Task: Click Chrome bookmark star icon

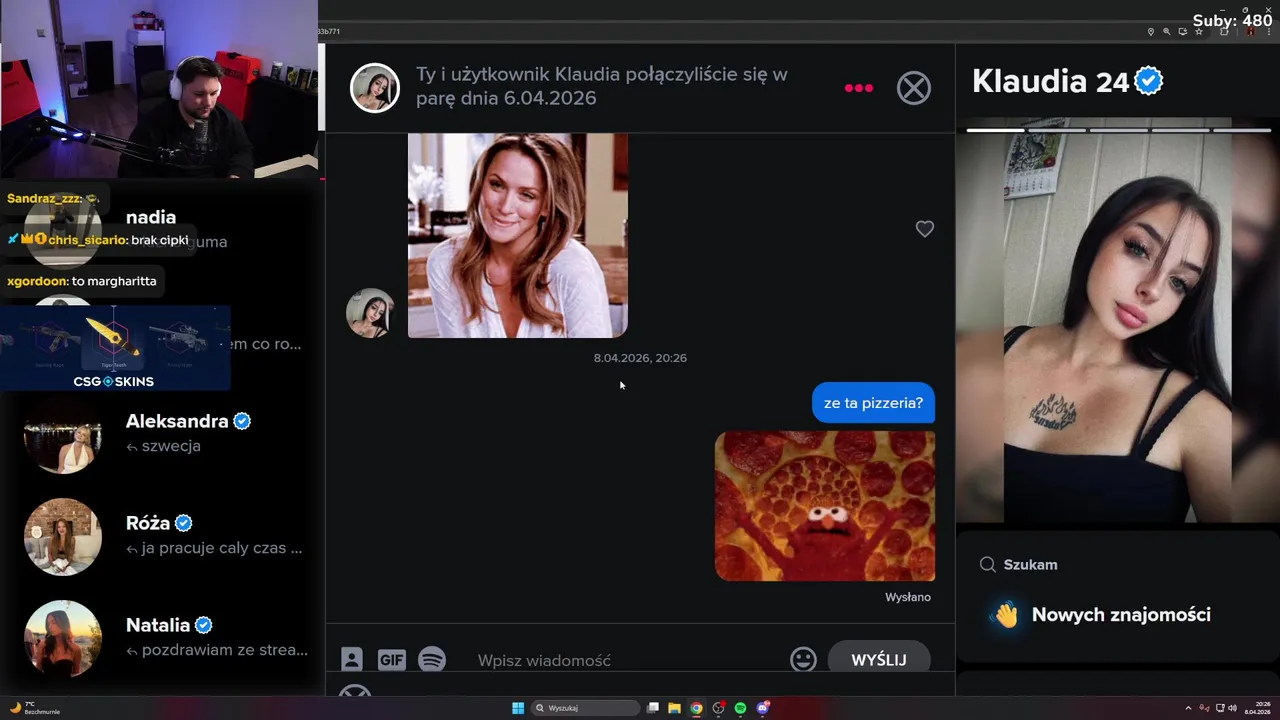Action: [x=1199, y=32]
